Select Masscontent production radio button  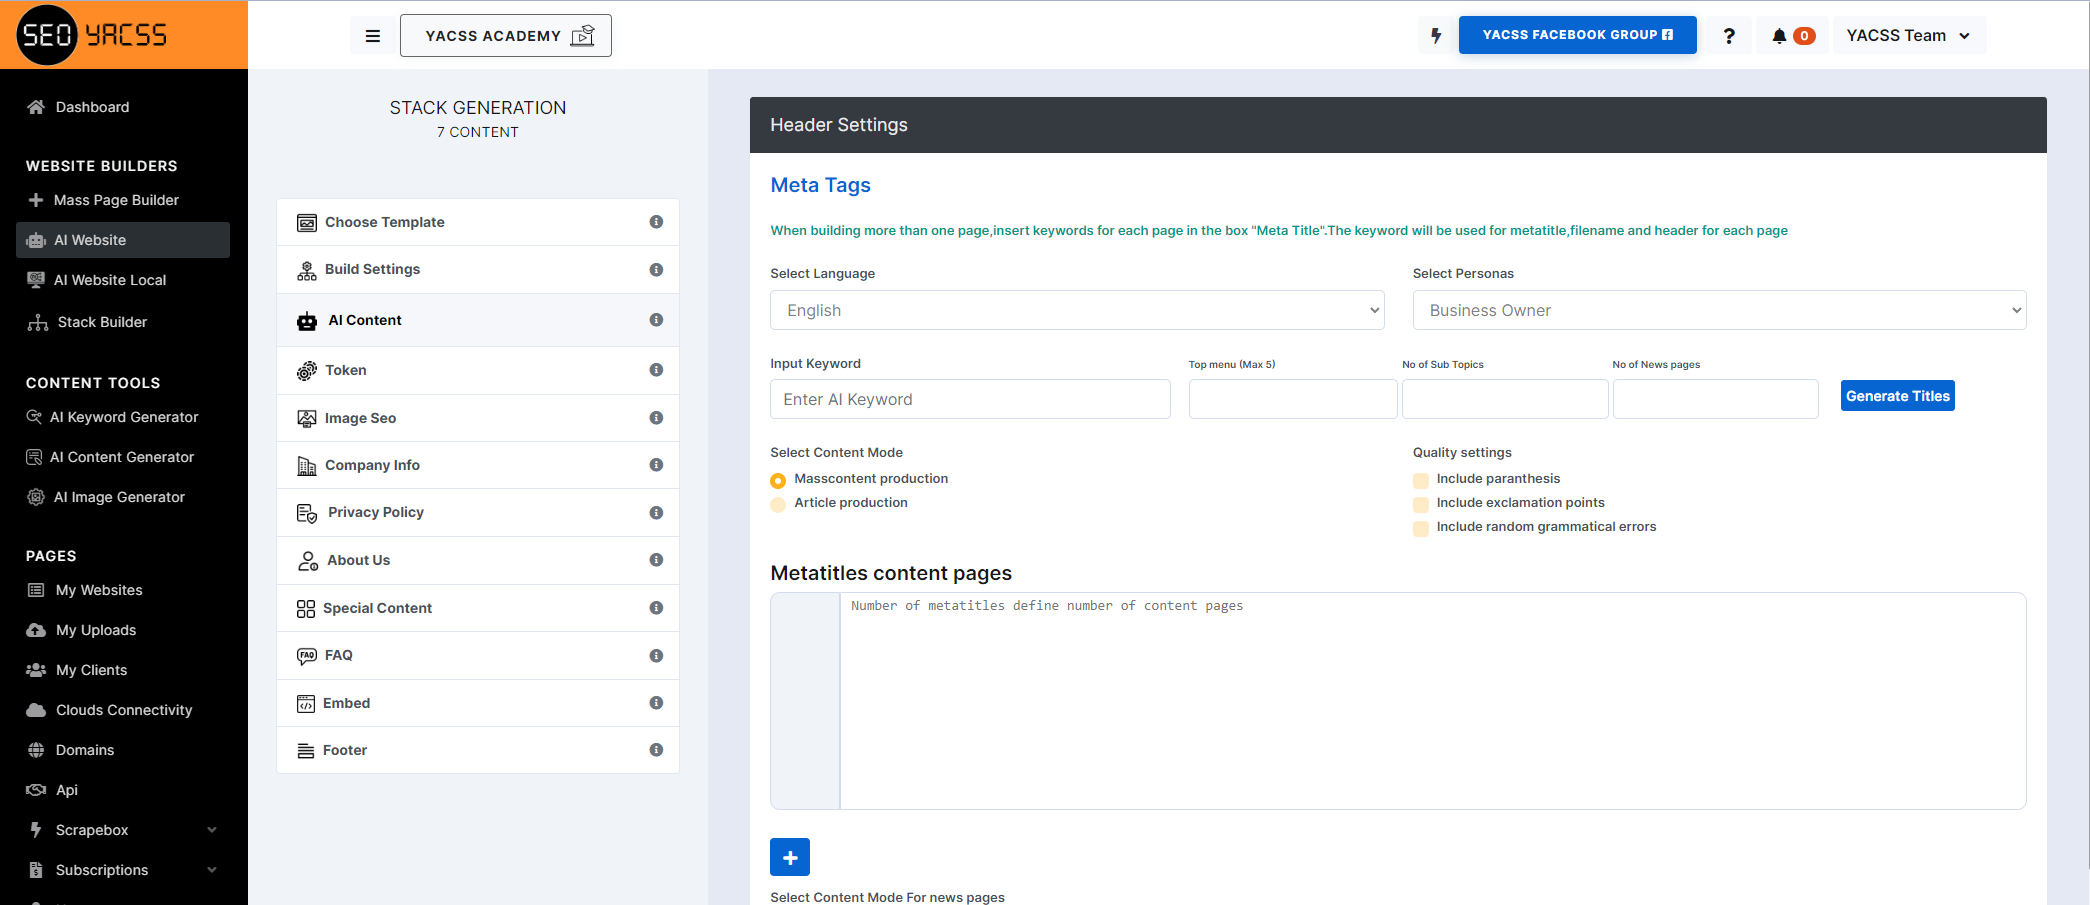(x=778, y=480)
